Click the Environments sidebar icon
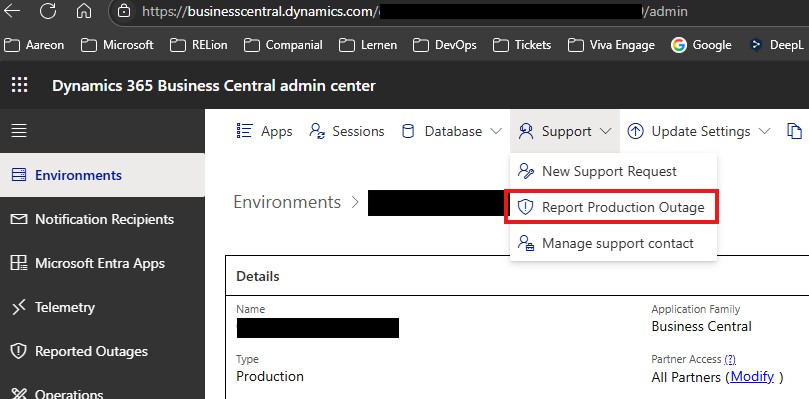 (x=19, y=175)
